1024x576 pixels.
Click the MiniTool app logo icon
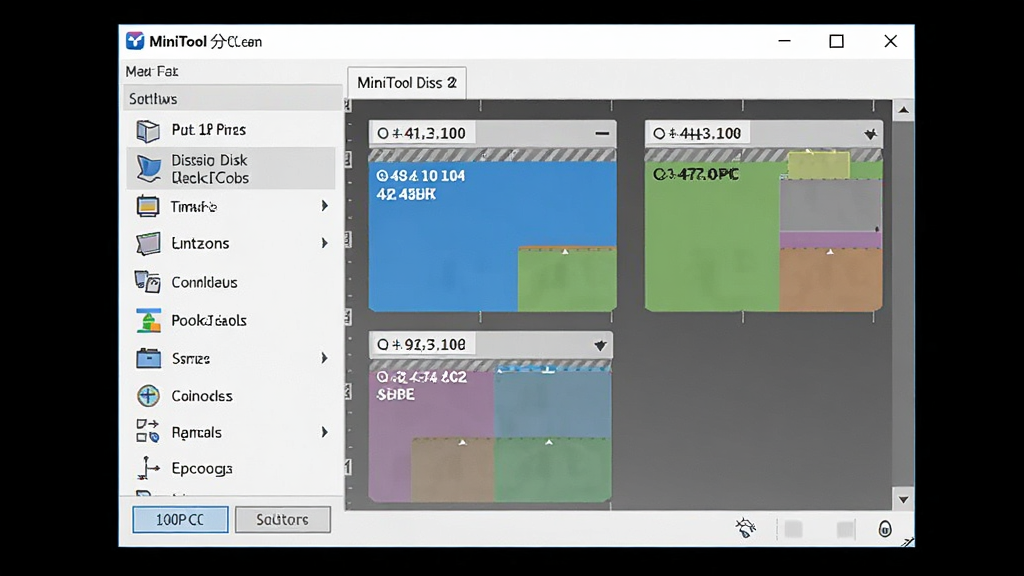(135, 41)
